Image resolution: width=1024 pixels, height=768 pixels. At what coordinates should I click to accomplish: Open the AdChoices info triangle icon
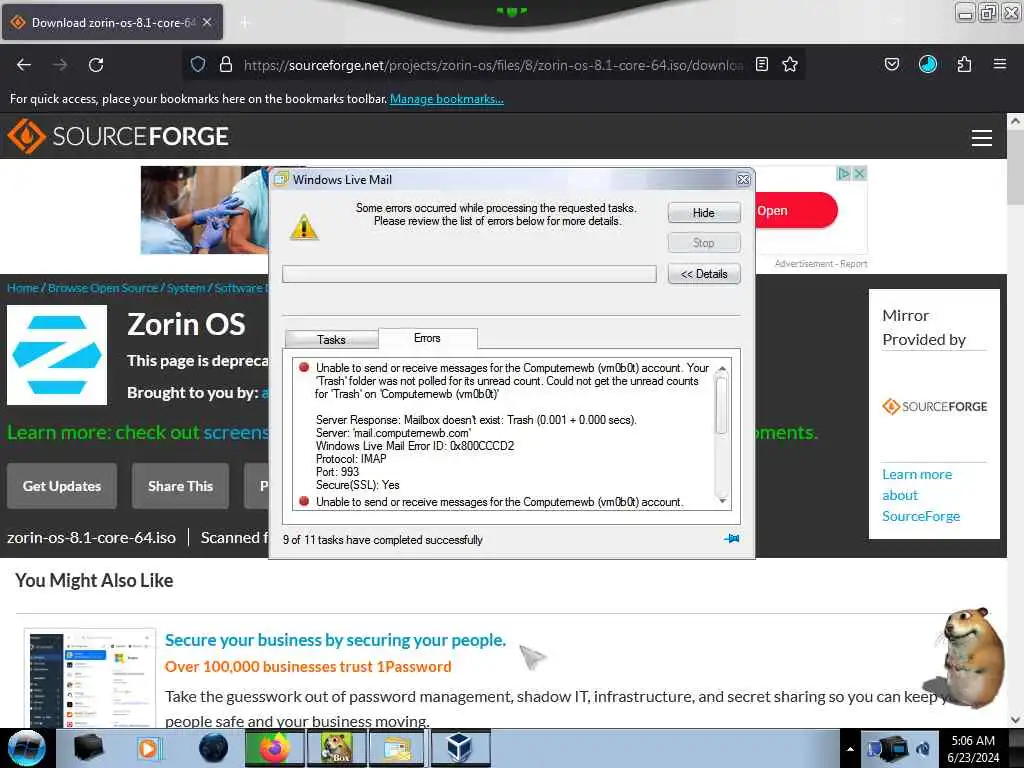click(x=844, y=173)
